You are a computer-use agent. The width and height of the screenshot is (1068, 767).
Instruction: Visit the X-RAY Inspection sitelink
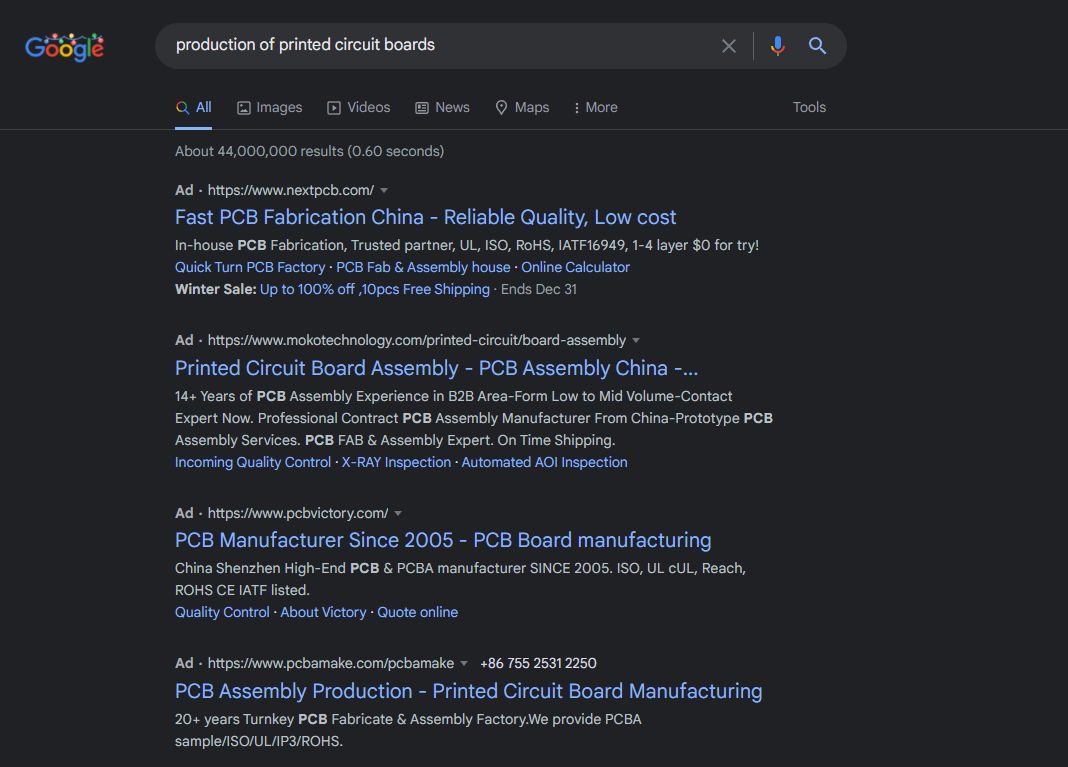point(396,463)
